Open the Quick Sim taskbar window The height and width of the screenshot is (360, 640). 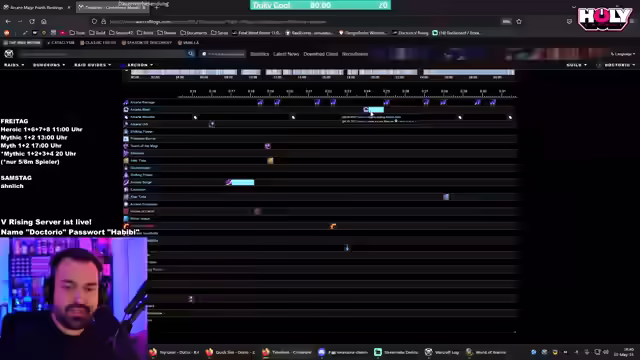click(x=231, y=352)
